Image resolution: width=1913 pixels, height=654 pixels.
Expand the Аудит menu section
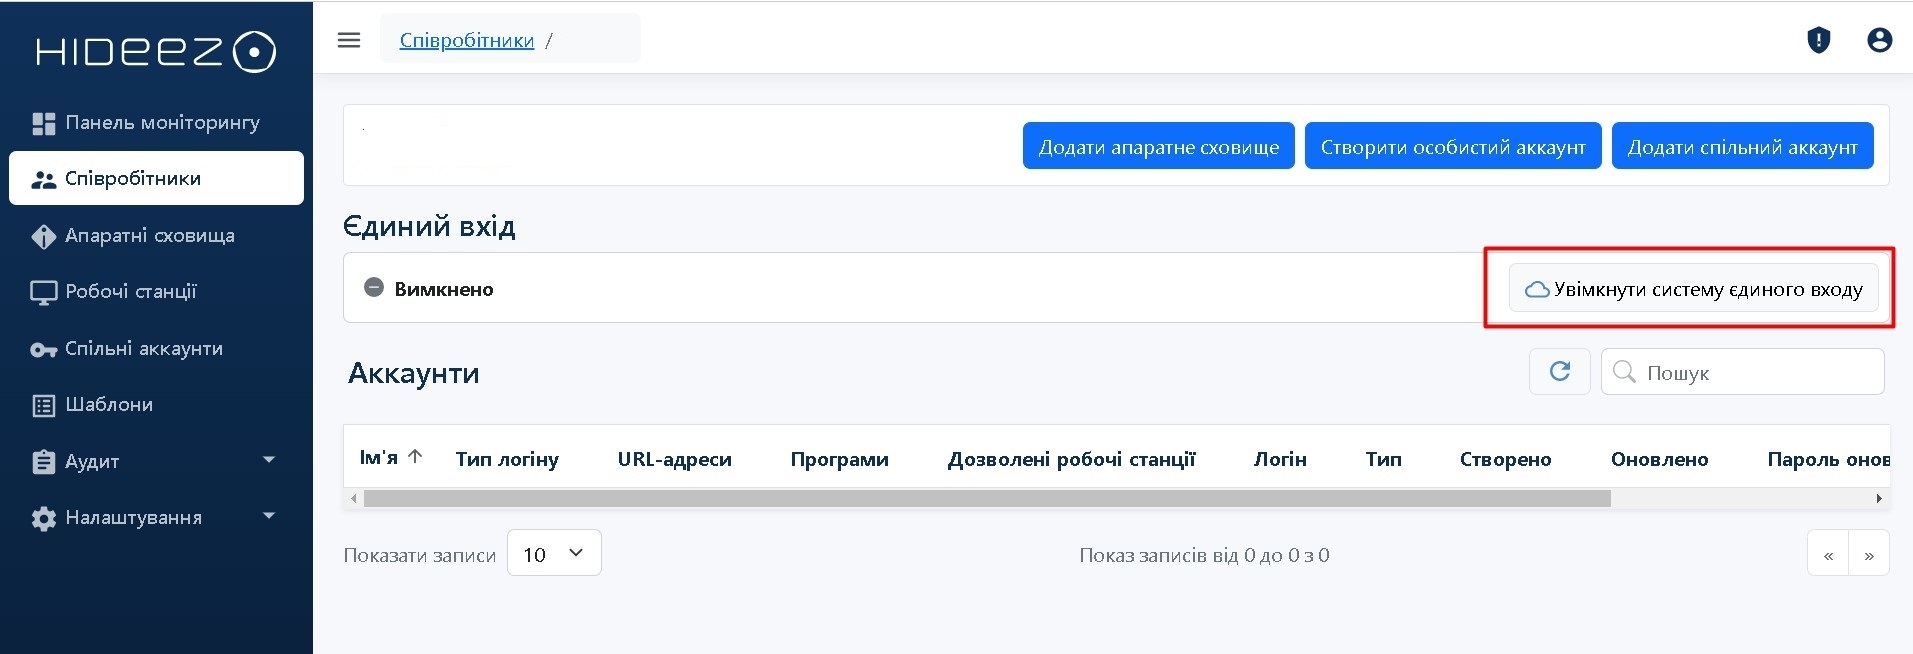268,460
